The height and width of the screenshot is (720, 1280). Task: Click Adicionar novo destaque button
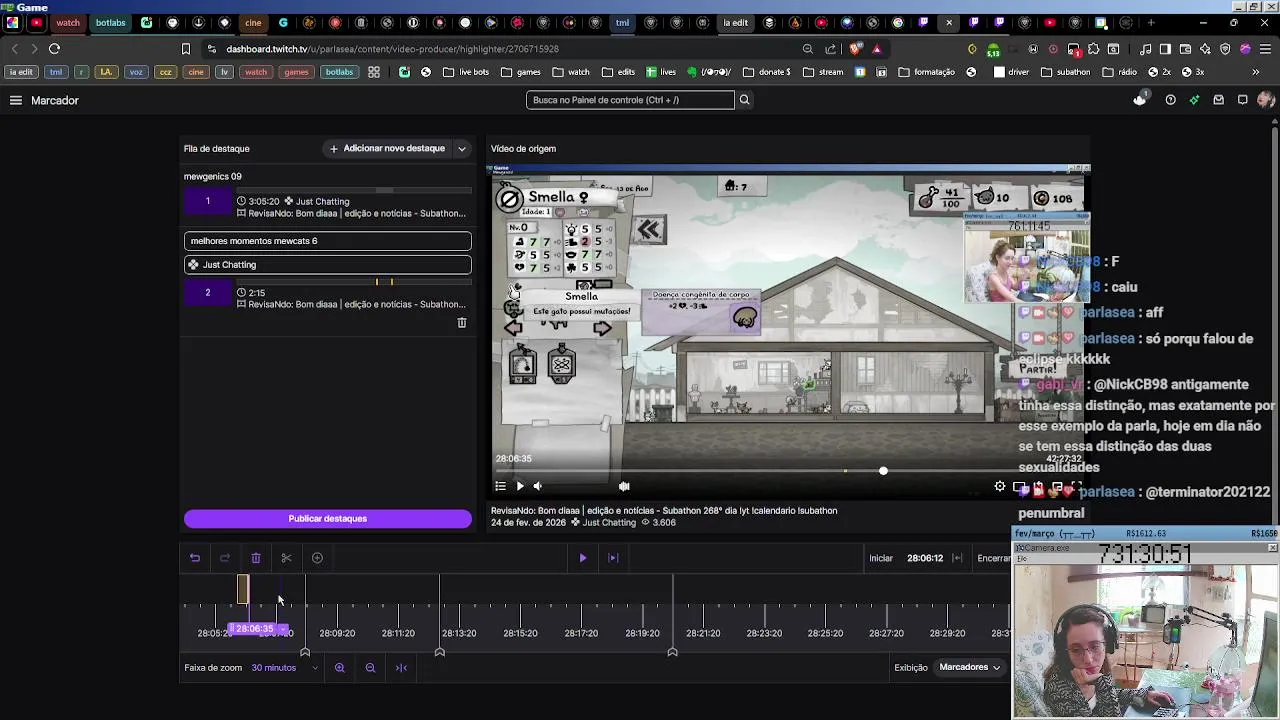[388, 148]
